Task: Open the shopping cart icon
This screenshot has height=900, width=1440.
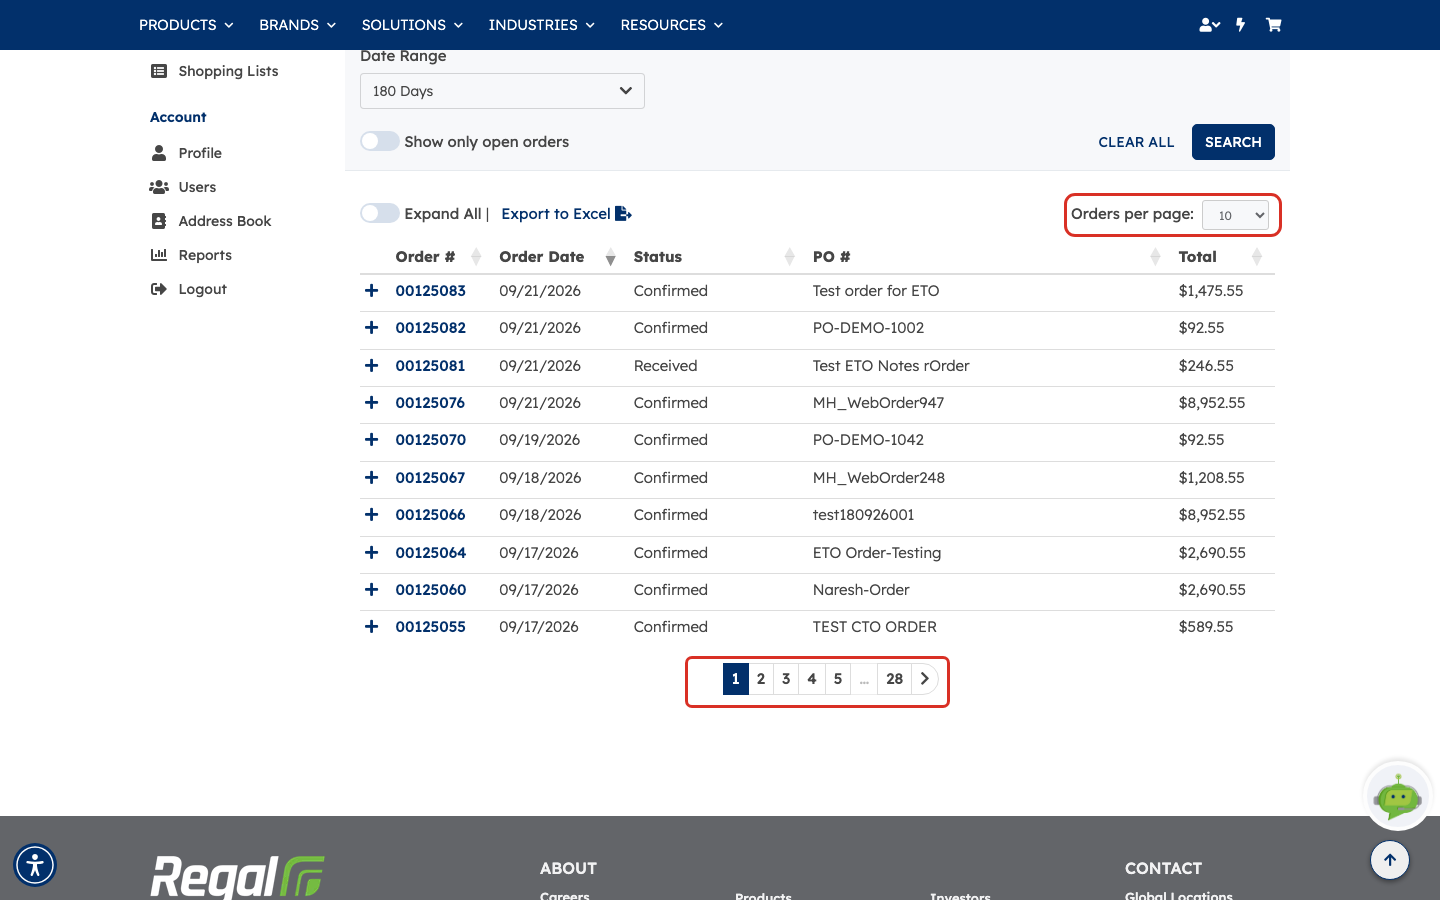Action: tap(1273, 25)
